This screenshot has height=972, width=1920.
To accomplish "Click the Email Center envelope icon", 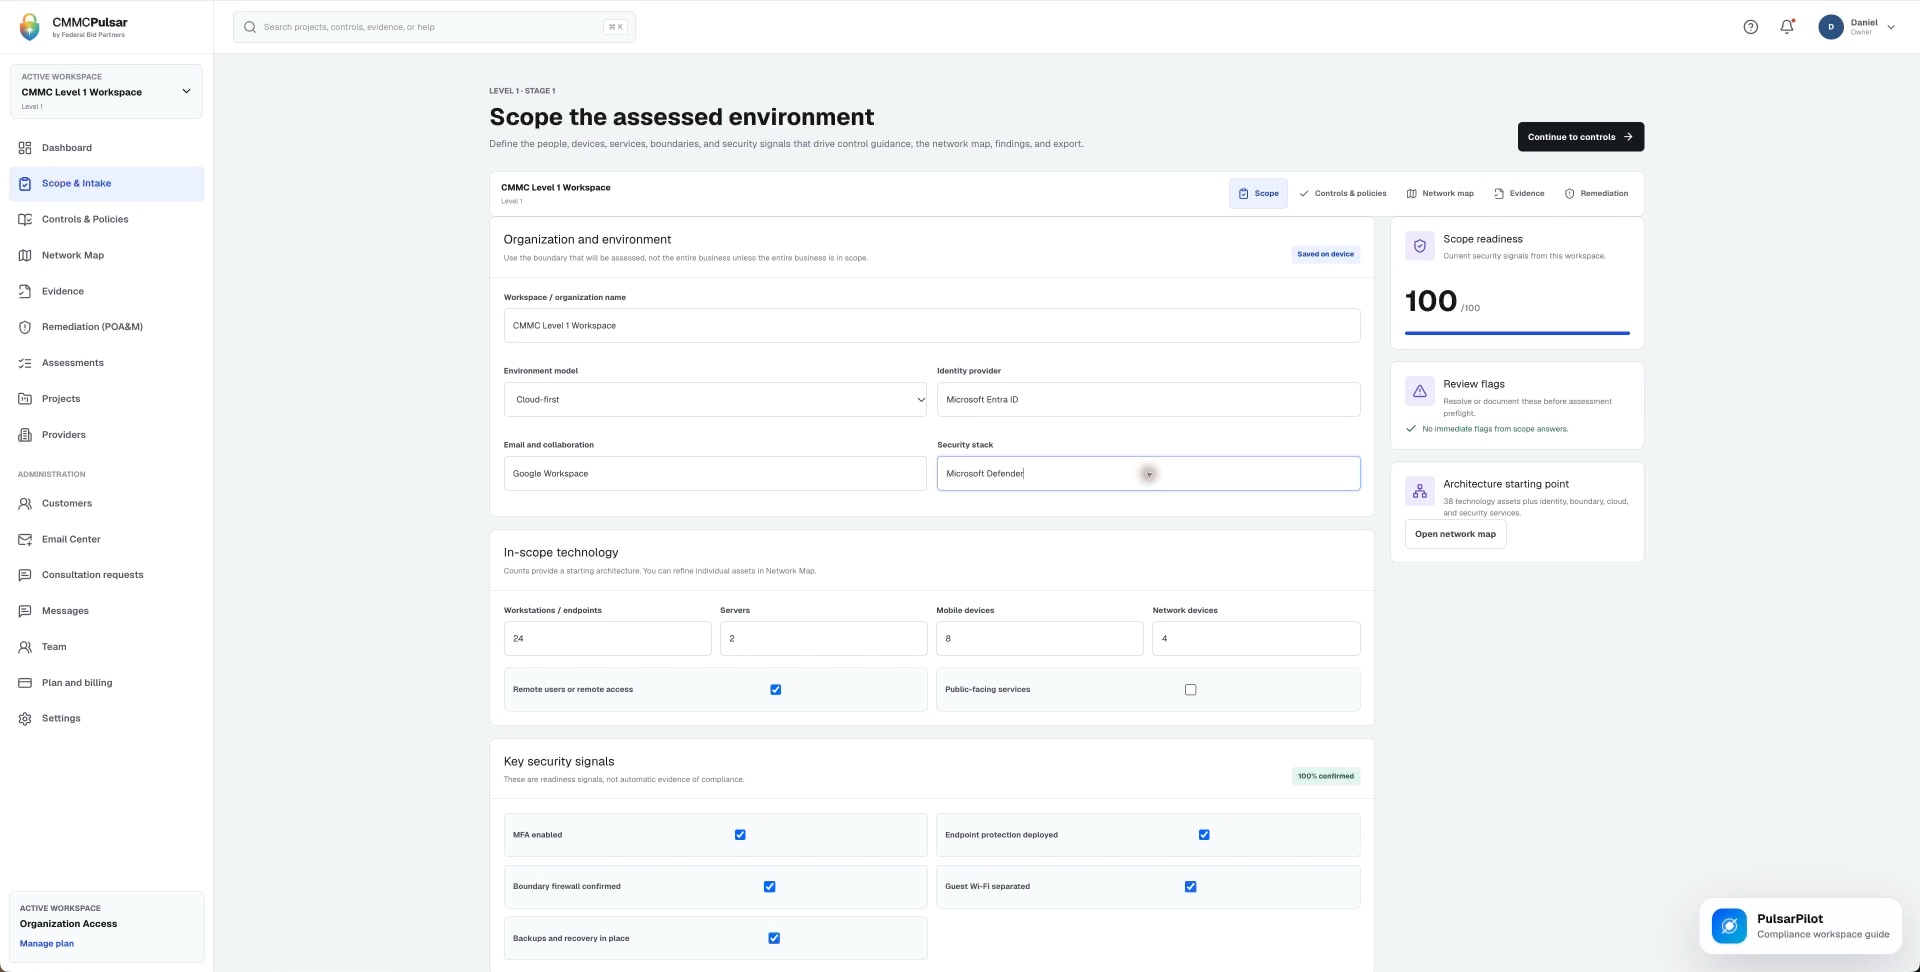I will [25, 540].
